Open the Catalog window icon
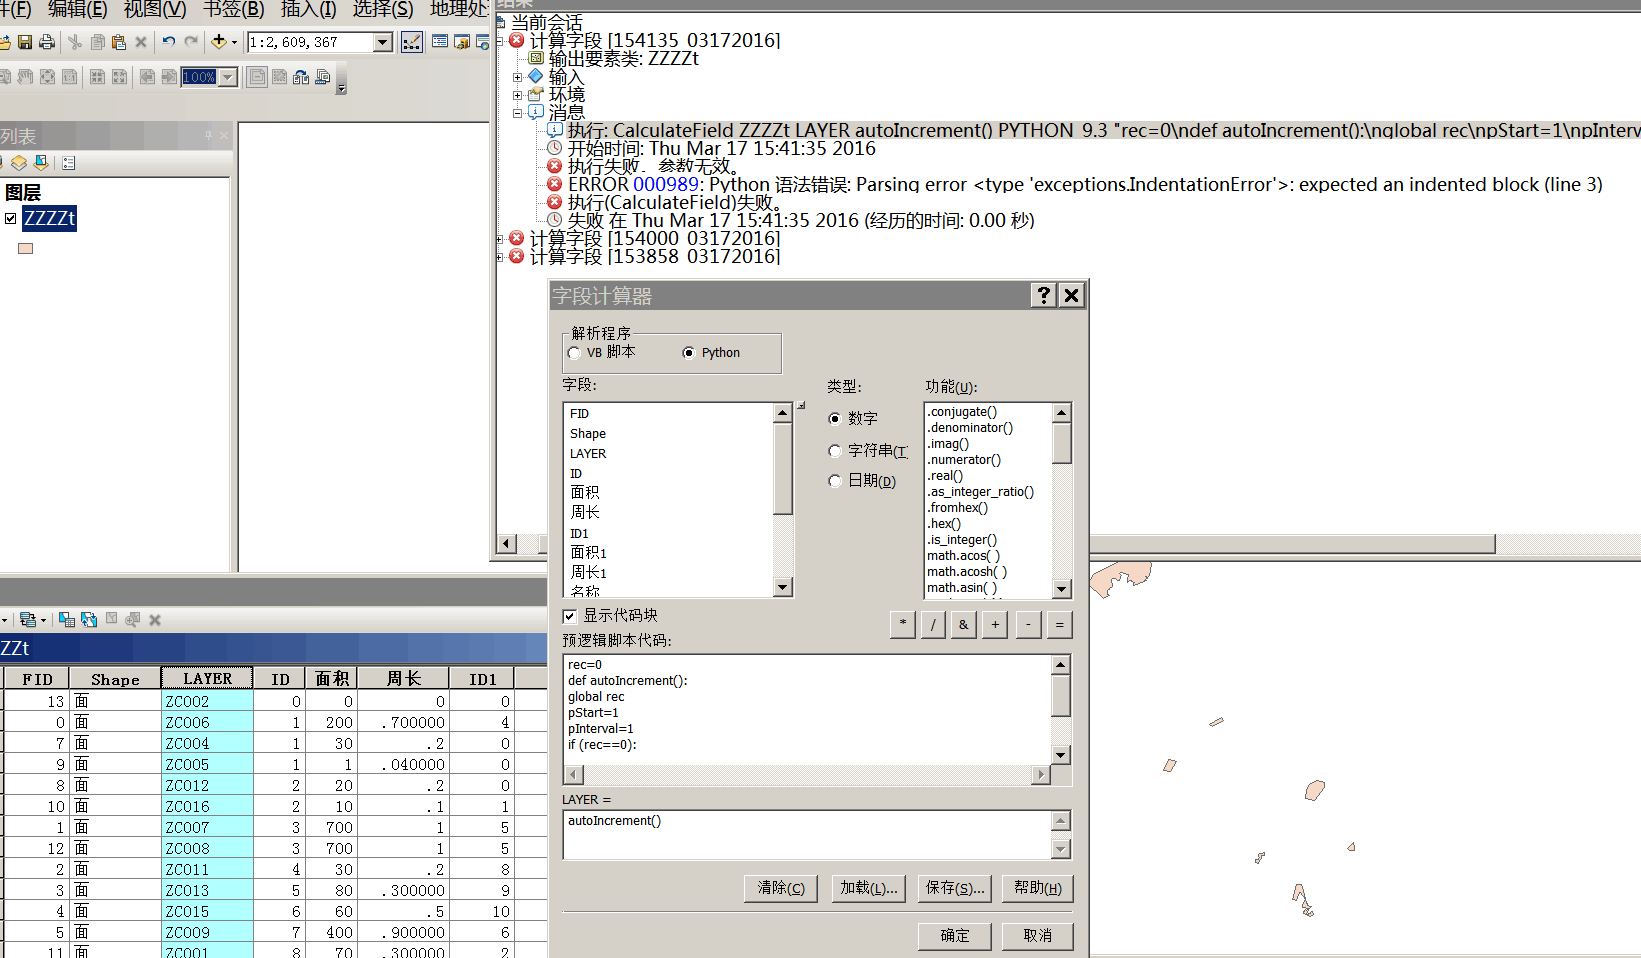 pyautogui.click(x=462, y=42)
